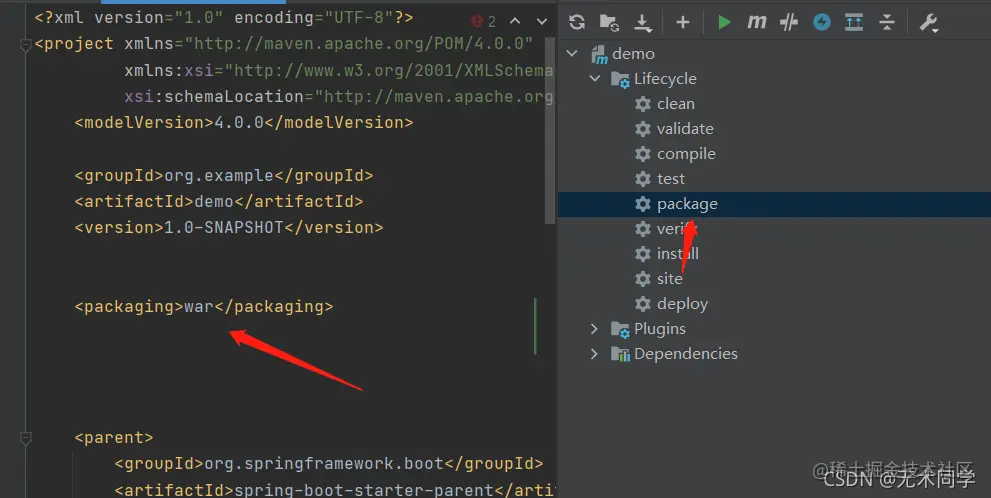Click the artifactId demo line
Viewport: 991px width, 498px height.
219,202
